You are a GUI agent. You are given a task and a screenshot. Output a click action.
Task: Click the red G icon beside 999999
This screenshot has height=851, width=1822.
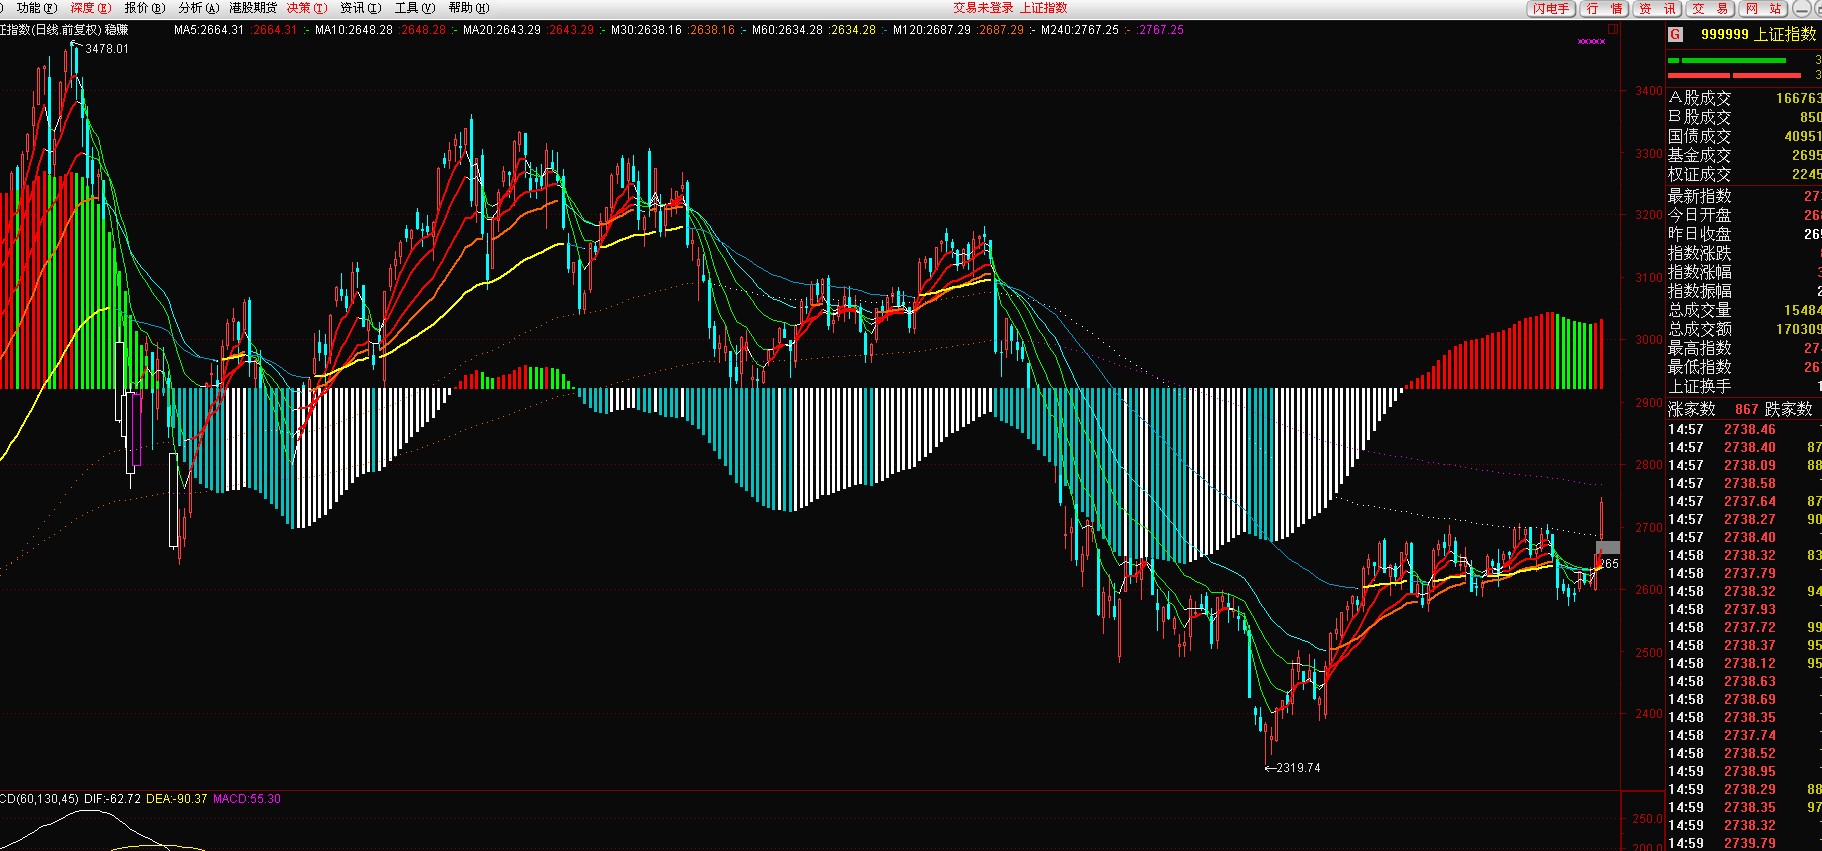[1676, 34]
